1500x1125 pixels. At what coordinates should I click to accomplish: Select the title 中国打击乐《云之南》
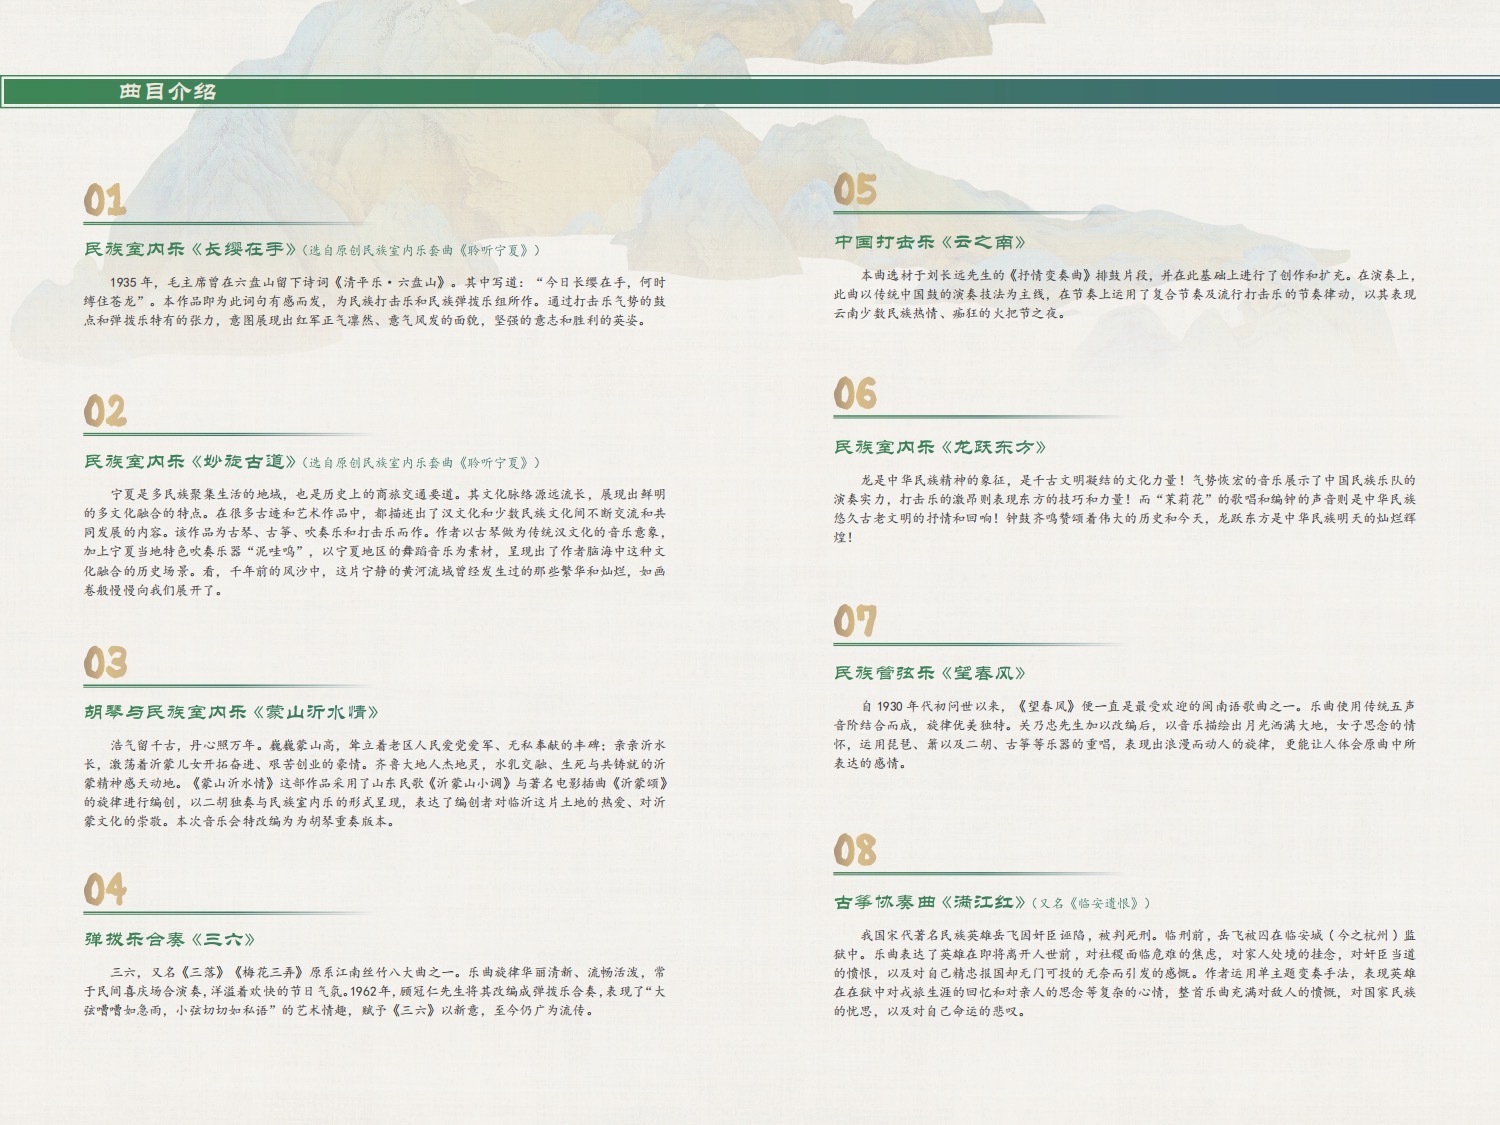tap(931, 242)
